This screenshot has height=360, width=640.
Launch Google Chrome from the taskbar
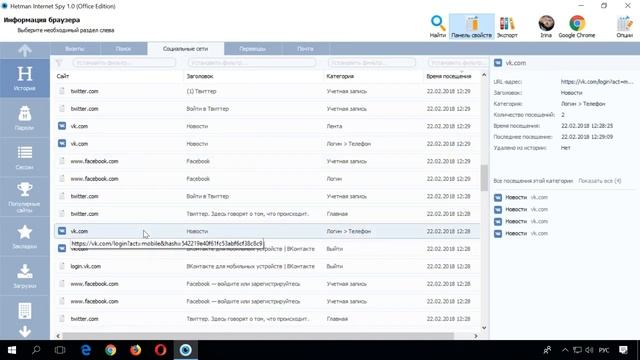111,350
